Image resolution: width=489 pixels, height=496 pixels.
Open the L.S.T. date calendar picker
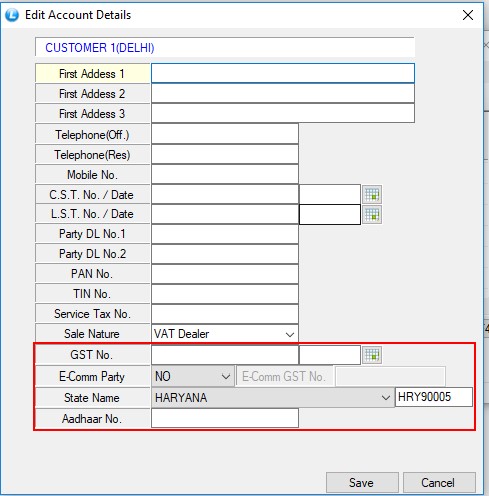coord(372,214)
